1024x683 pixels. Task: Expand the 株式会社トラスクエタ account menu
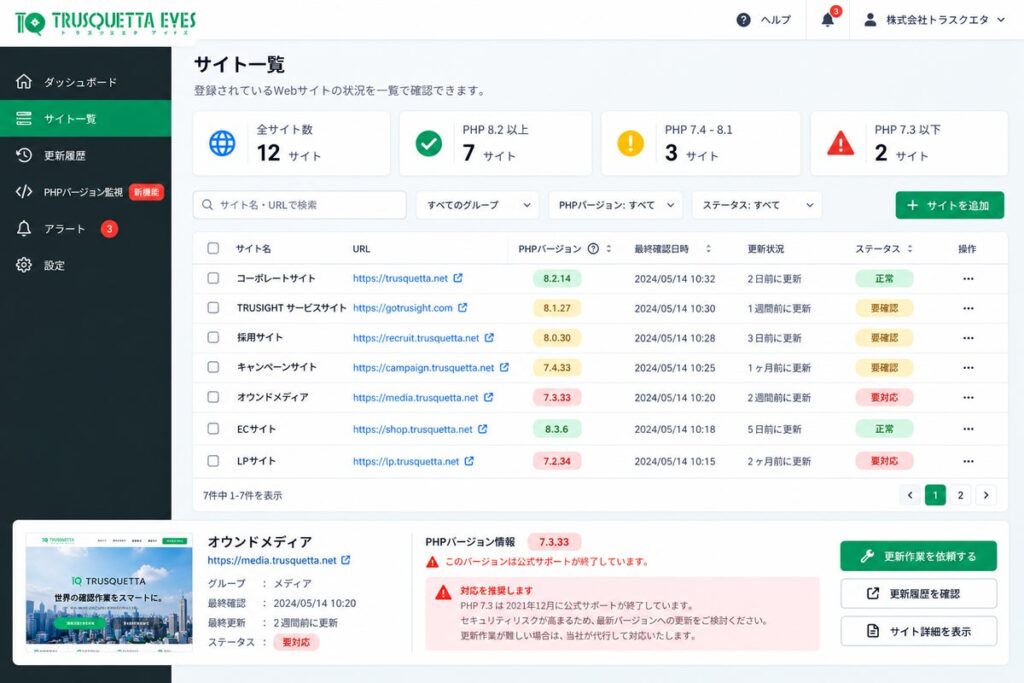point(935,20)
